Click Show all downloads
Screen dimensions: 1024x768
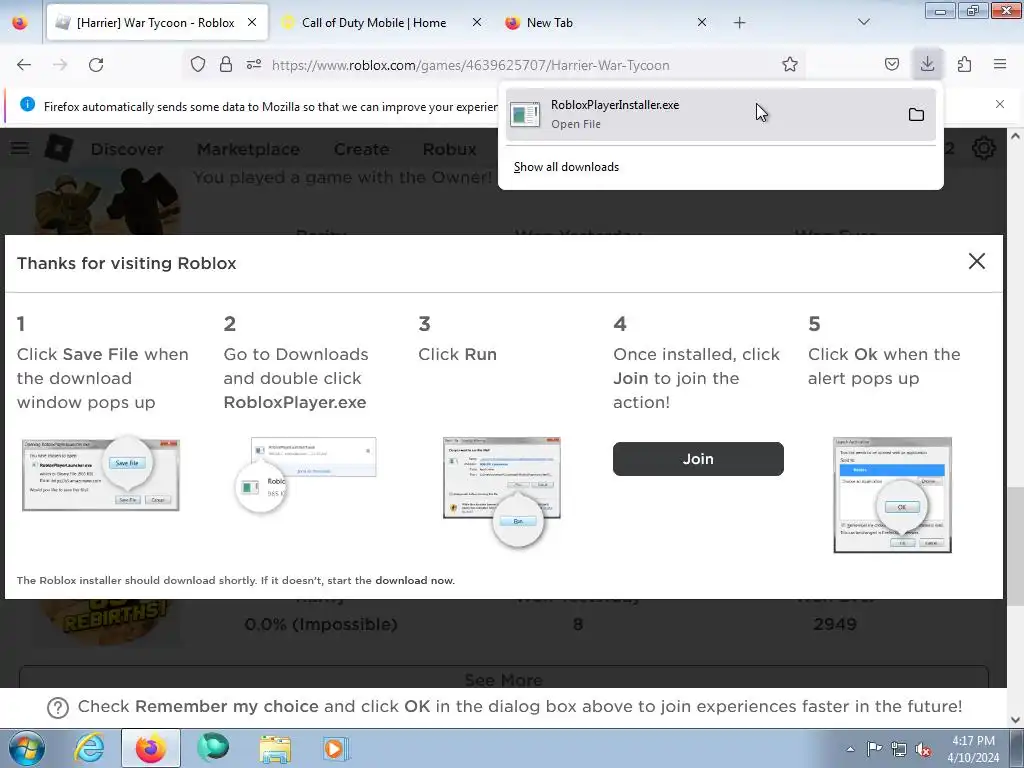(566, 167)
